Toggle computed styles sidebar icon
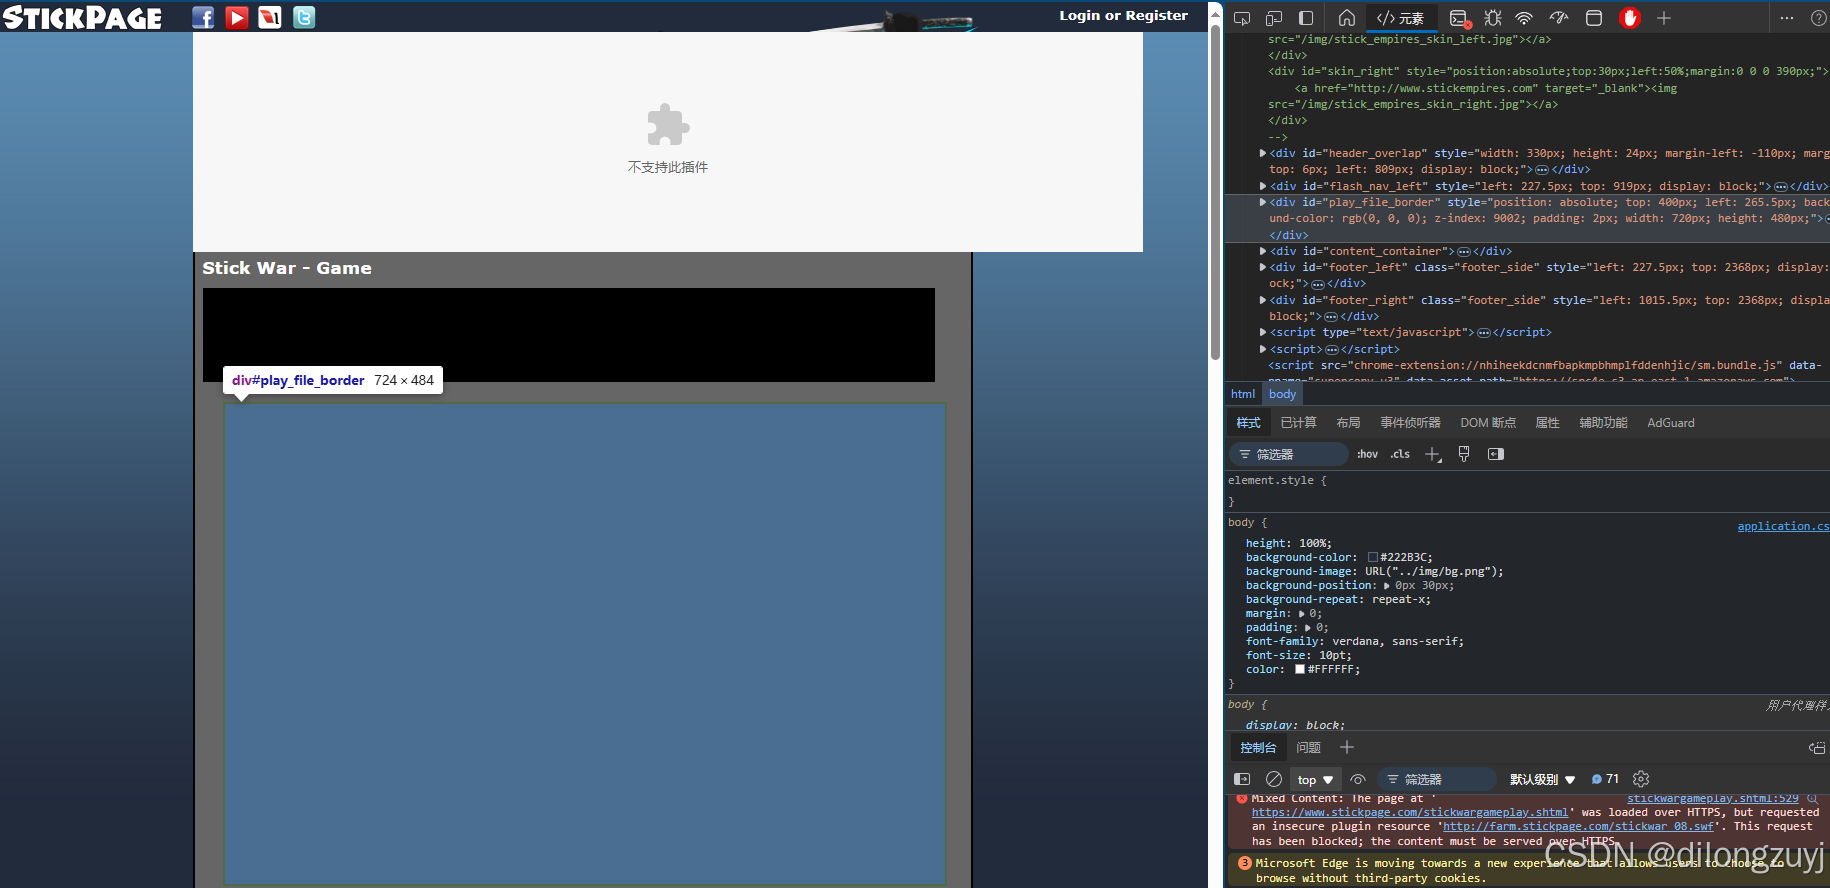The width and height of the screenshot is (1830, 888). (x=1496, y=454)
